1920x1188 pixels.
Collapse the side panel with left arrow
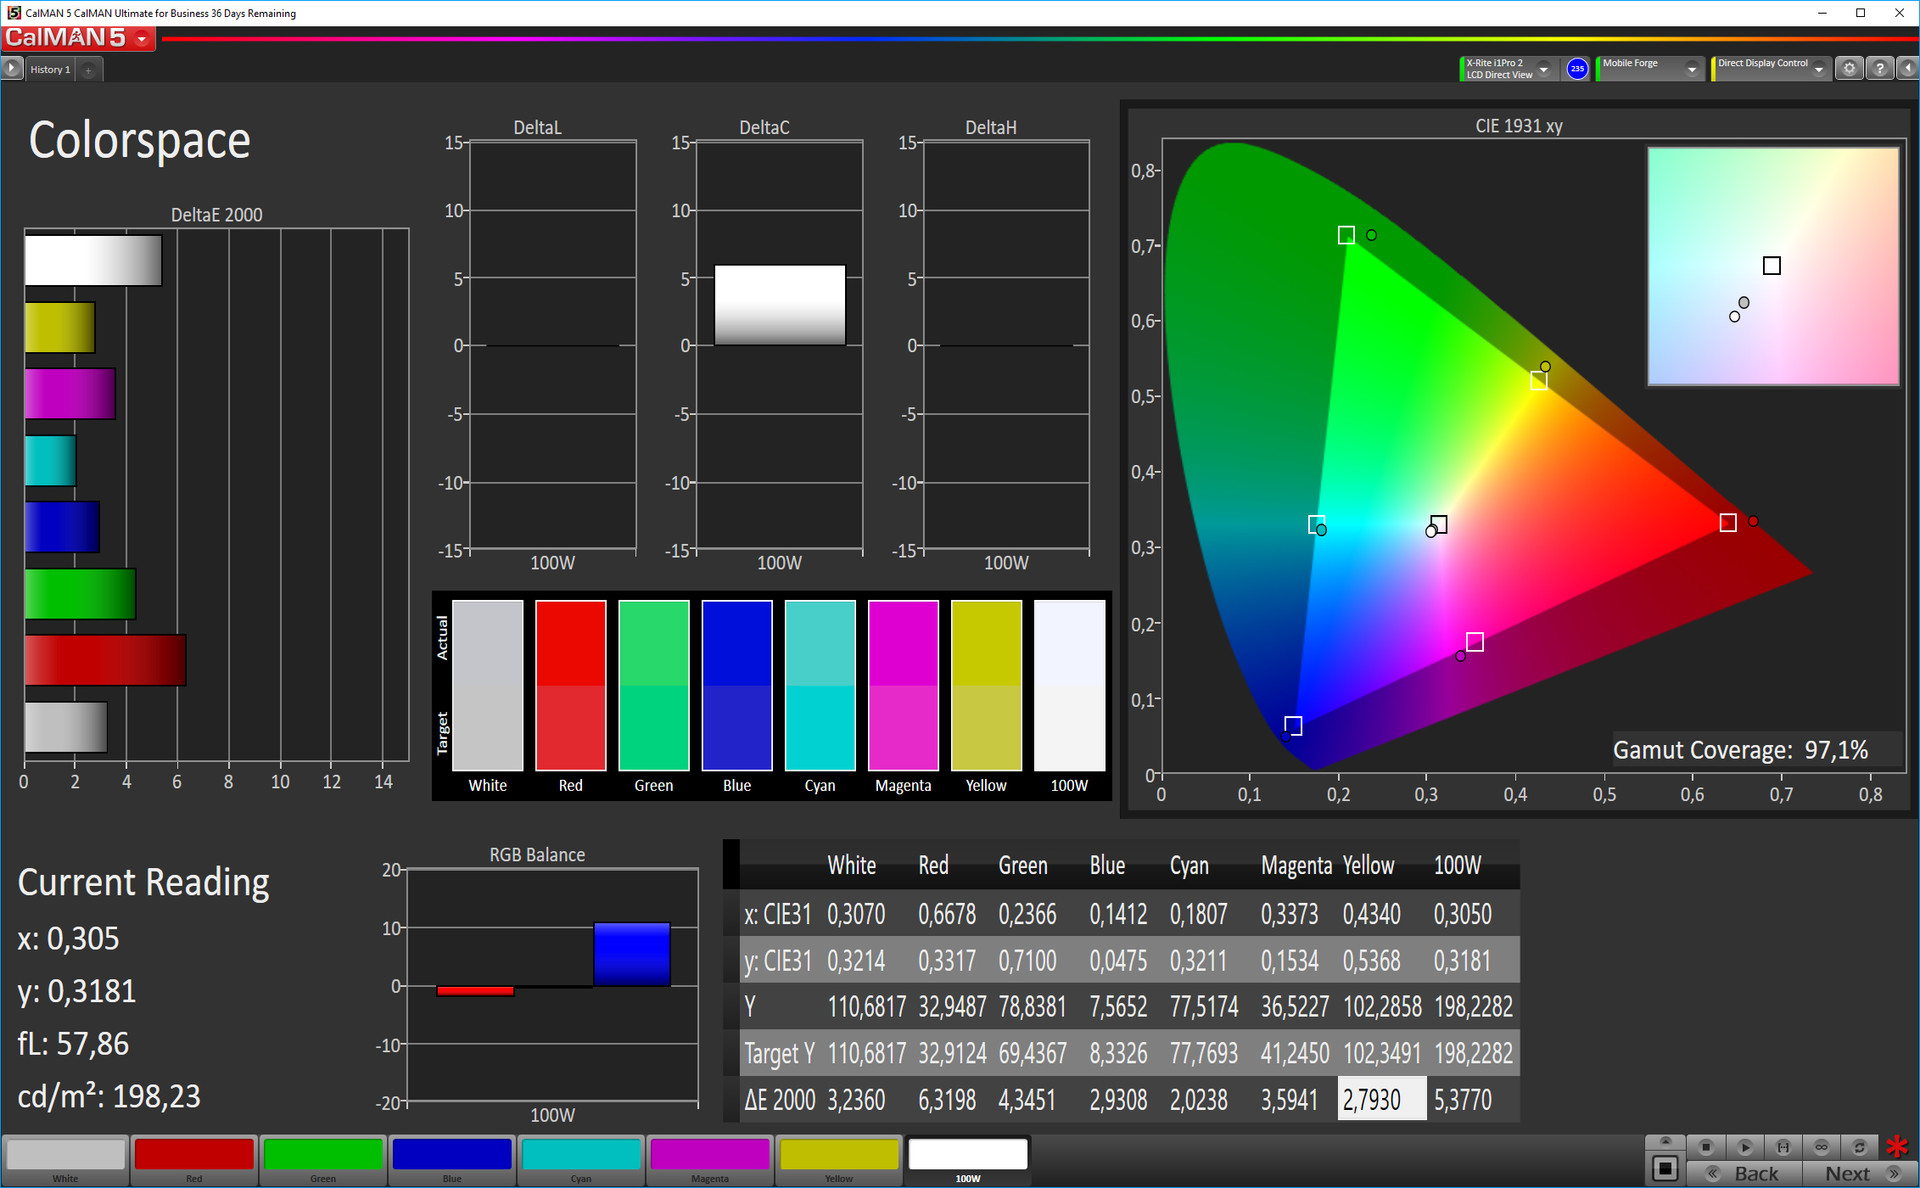(x=1908, y=69)
